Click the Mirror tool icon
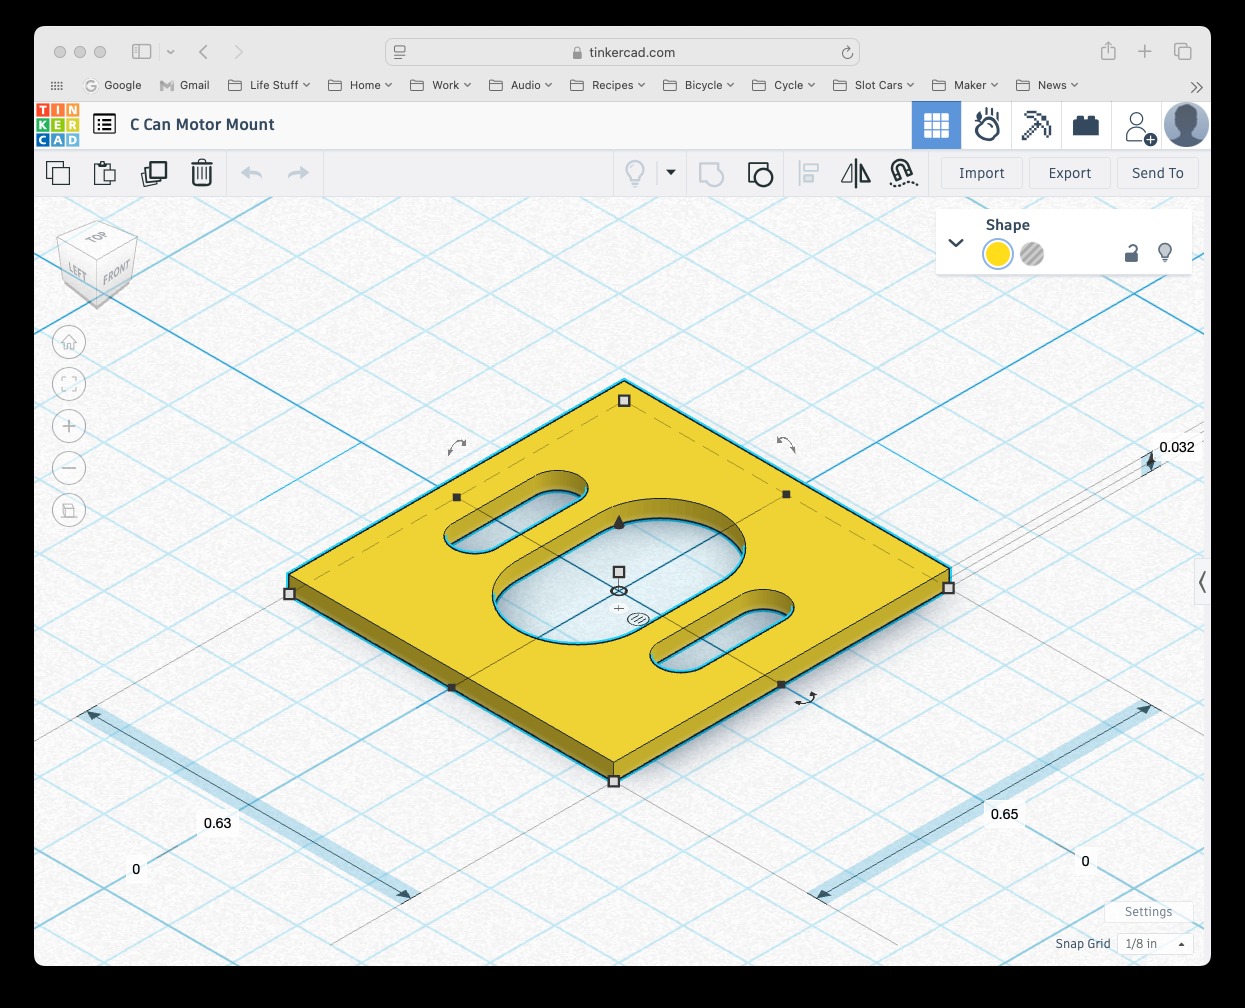 click(856, 174)
